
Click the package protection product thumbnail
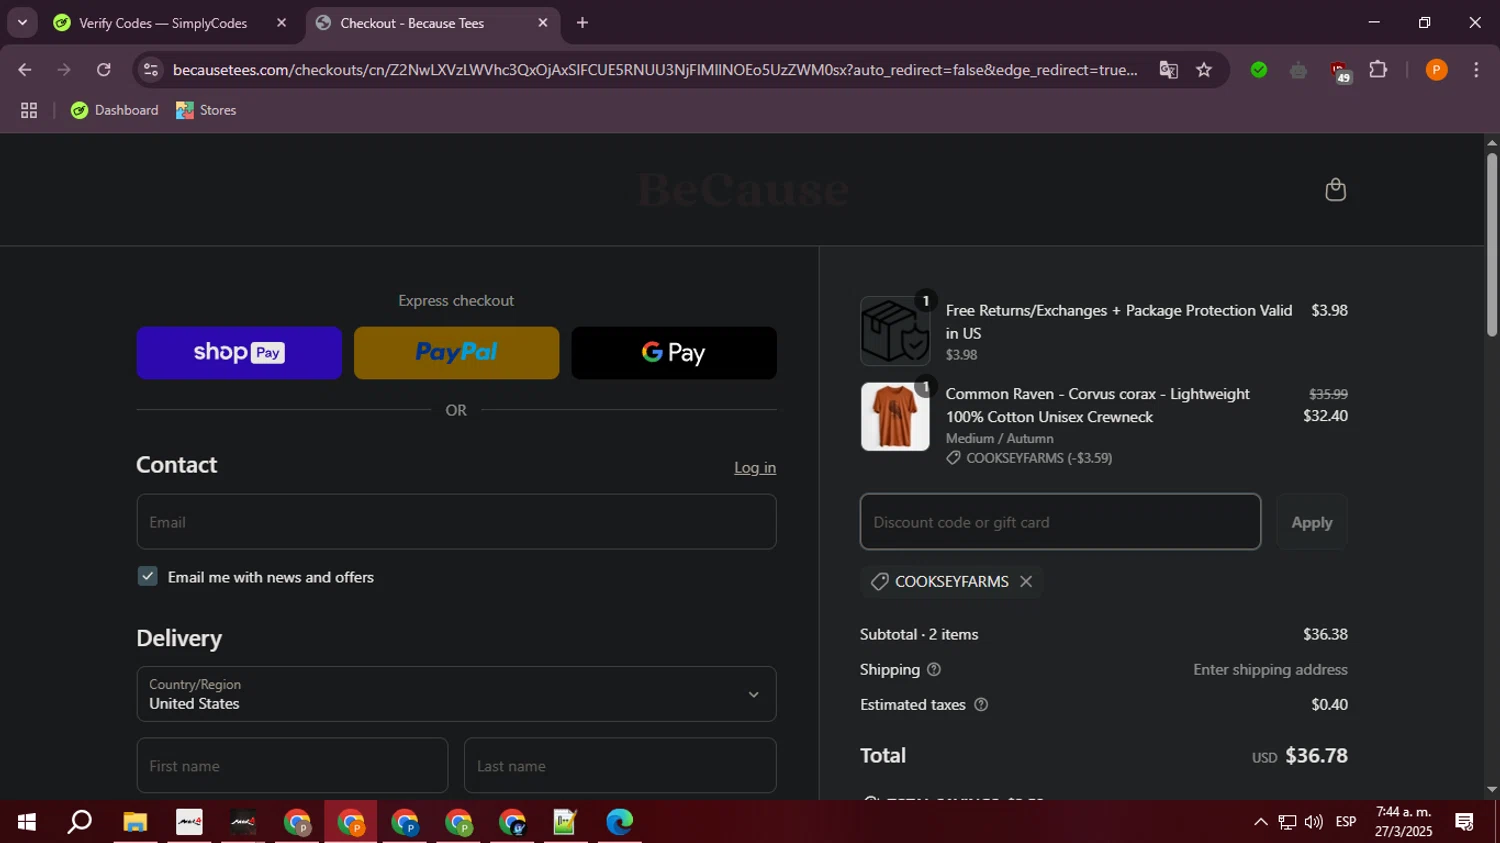(x=895, y=331)
